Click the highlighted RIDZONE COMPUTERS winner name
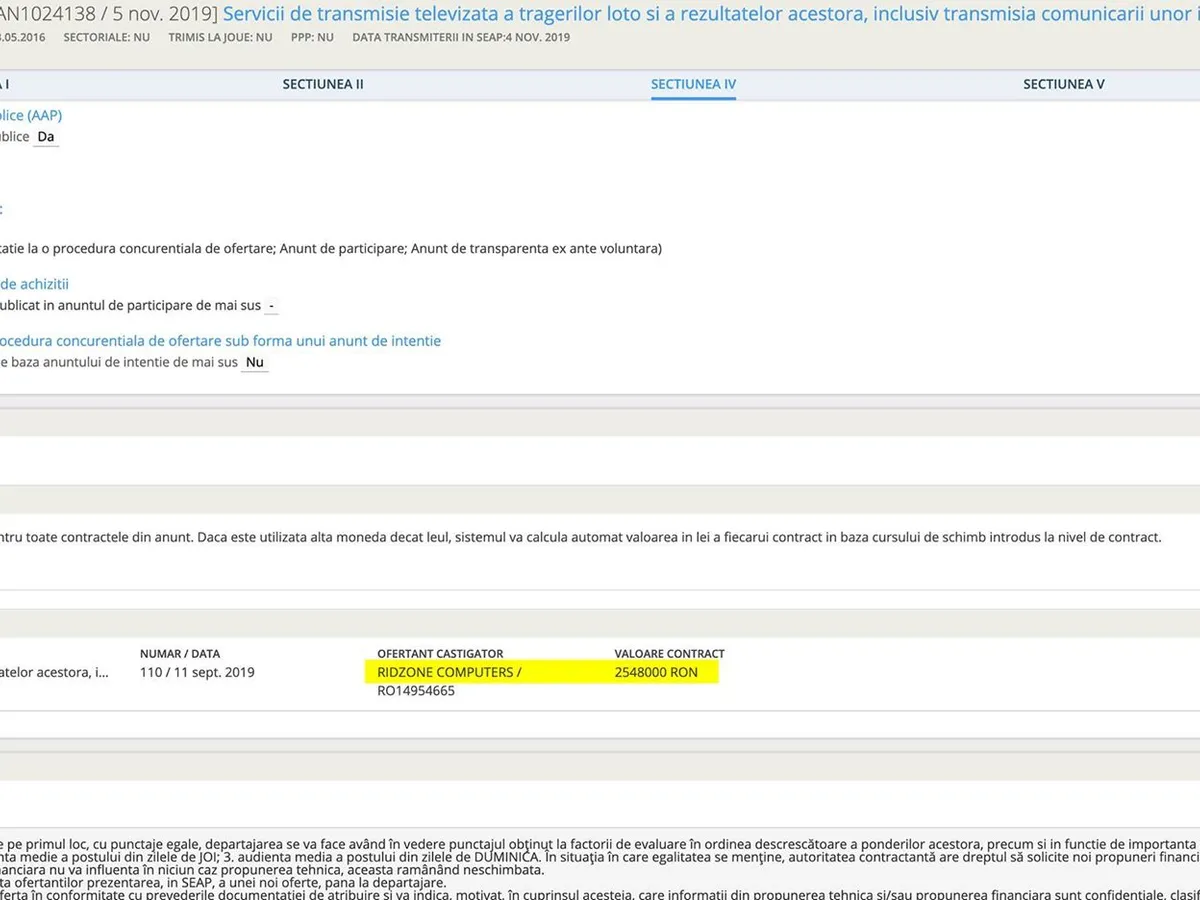 [449, 672]
